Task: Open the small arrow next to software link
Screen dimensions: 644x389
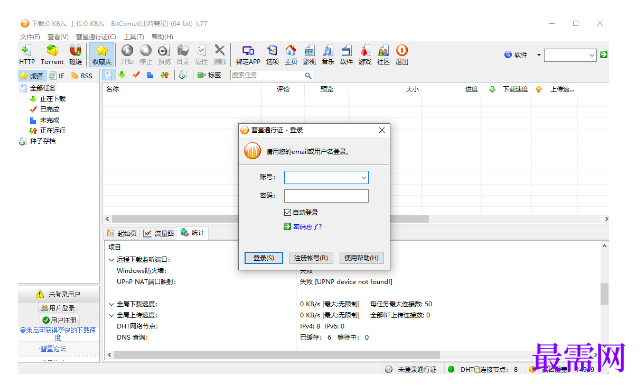Action: (x=538, y=55)
